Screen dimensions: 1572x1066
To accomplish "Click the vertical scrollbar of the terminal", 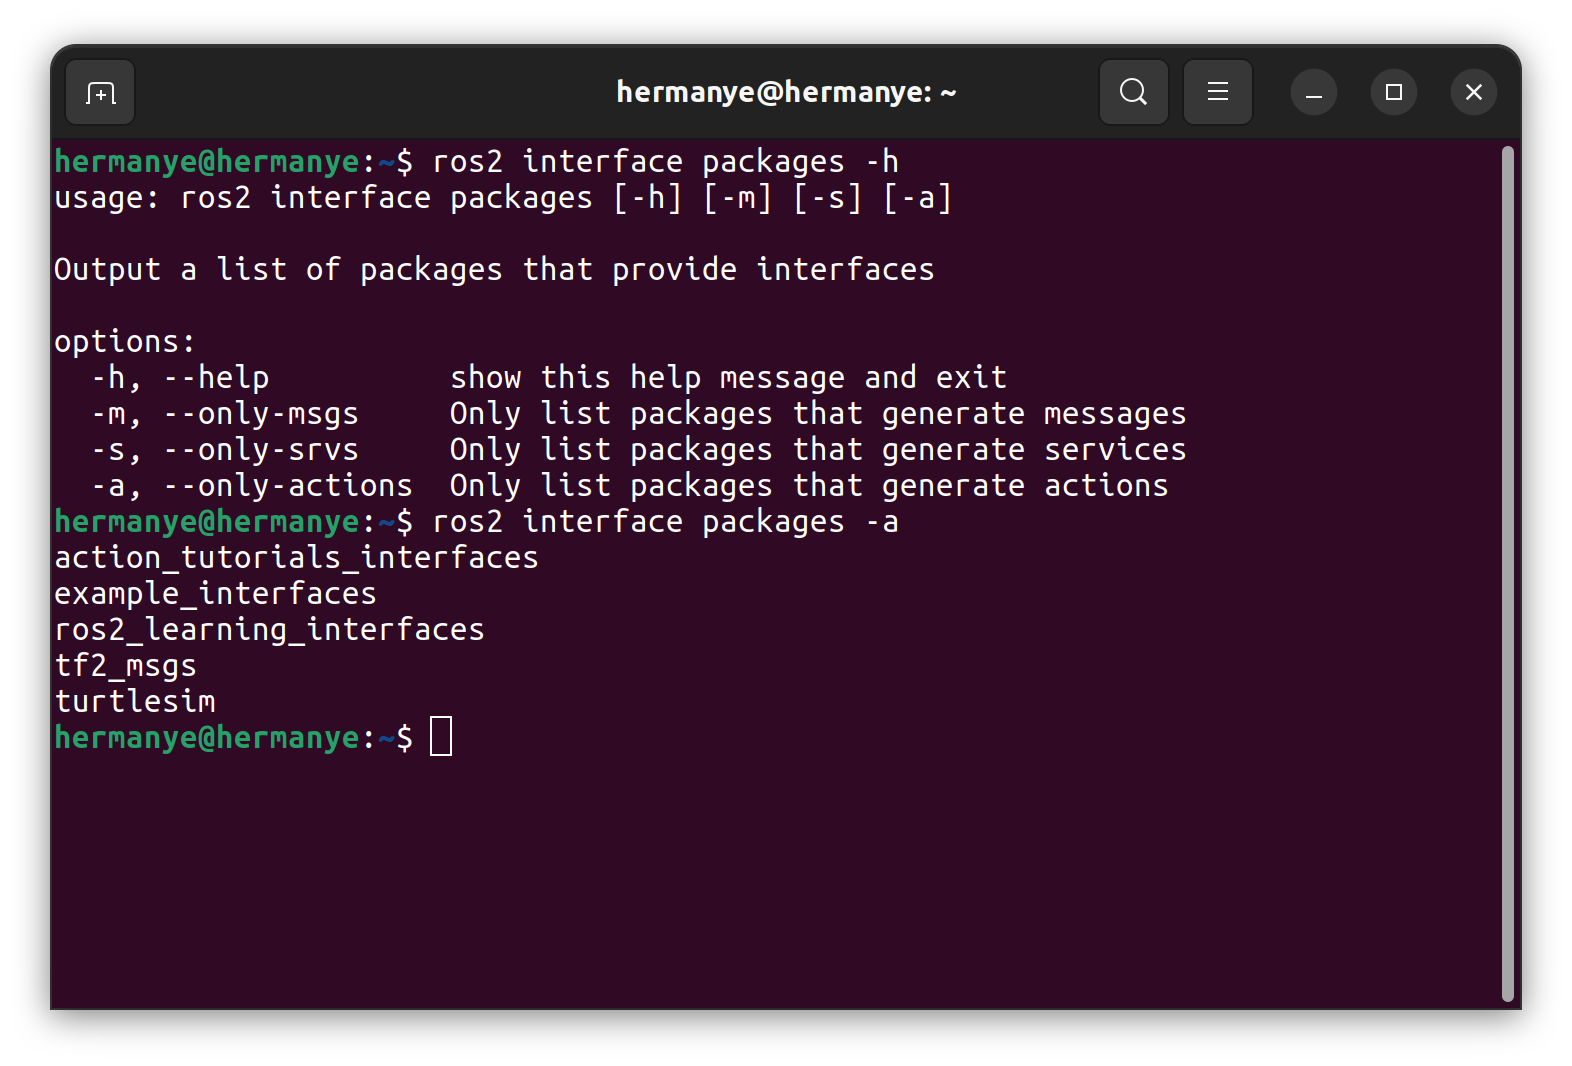I will point(1507,572).
